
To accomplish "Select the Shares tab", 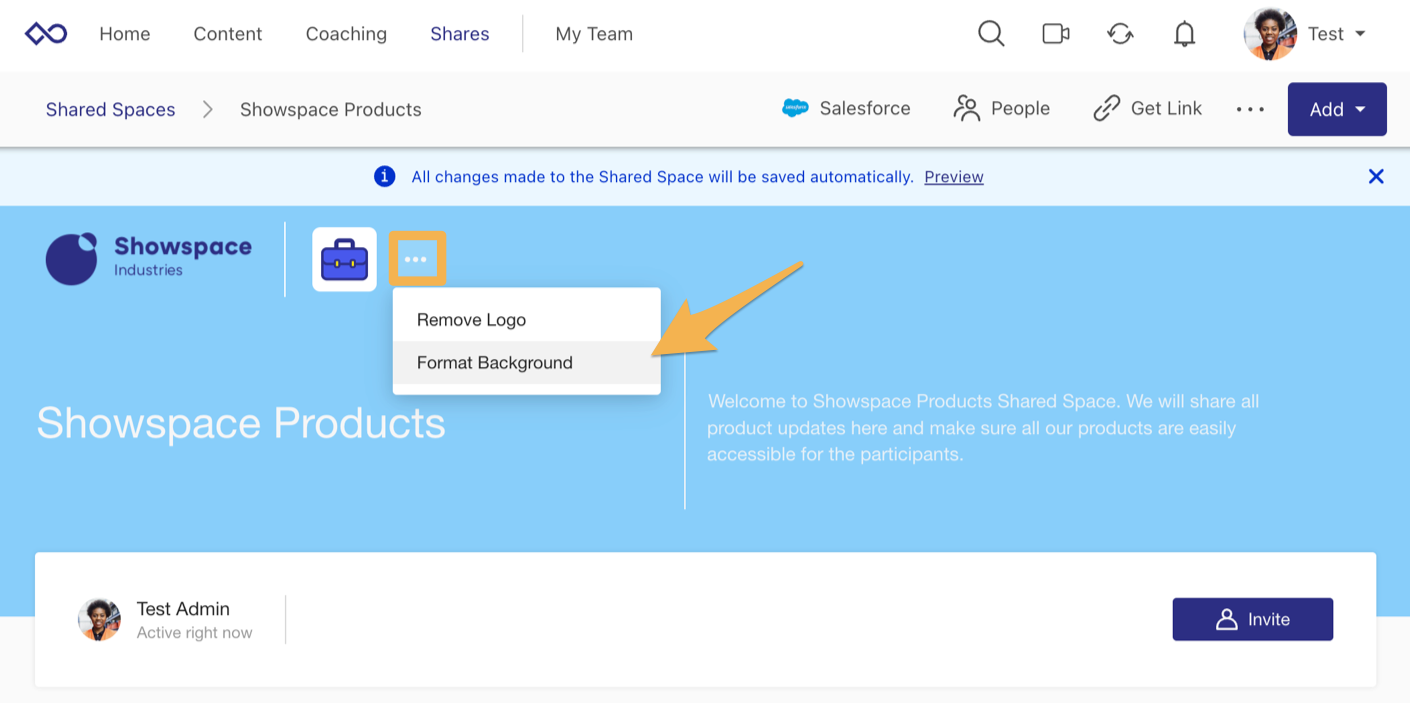I will (x=460, y=34).
